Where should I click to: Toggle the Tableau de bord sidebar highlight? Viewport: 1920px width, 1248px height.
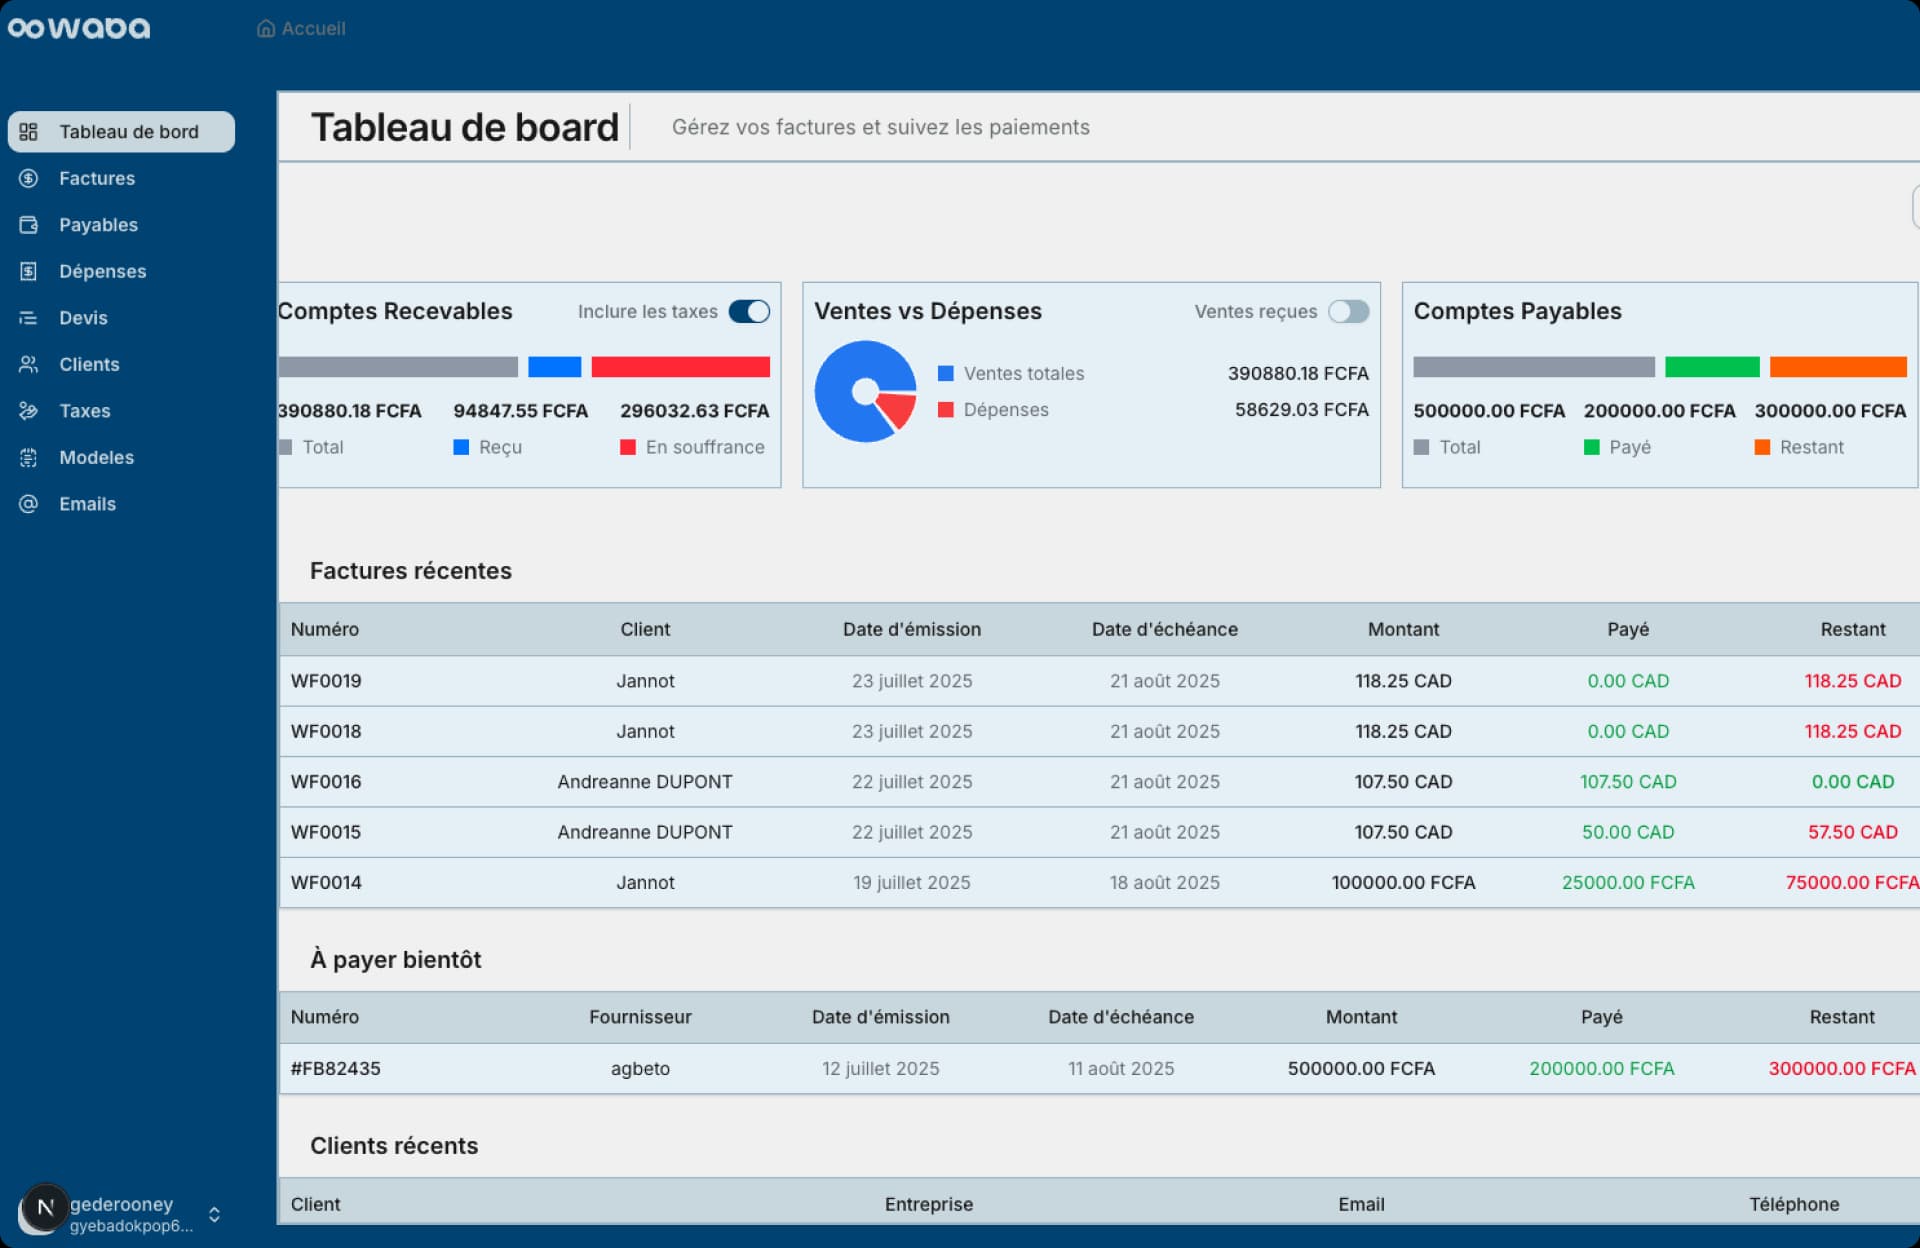point(121,131)
